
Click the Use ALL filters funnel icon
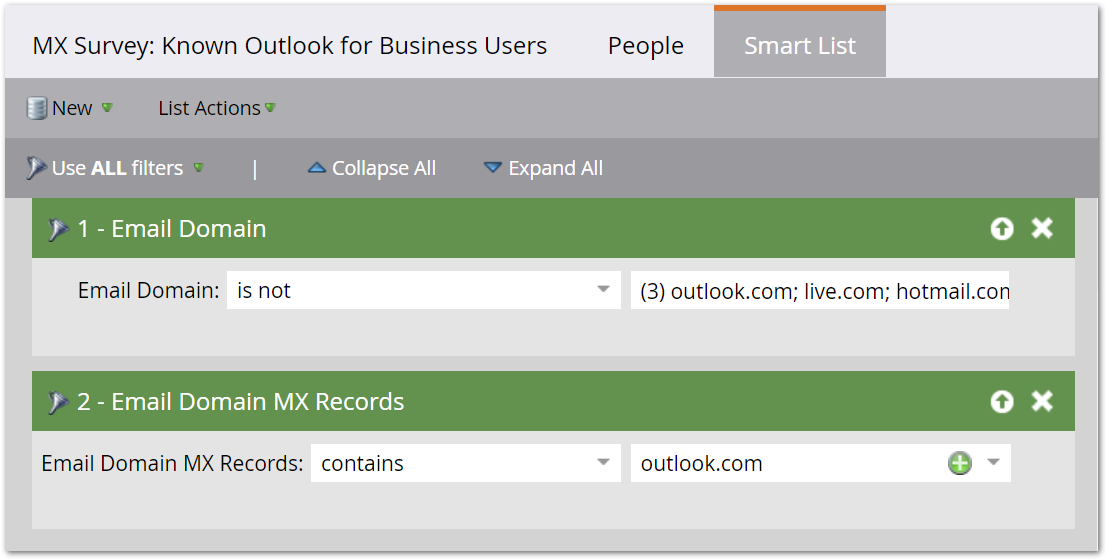click(36, 168)
